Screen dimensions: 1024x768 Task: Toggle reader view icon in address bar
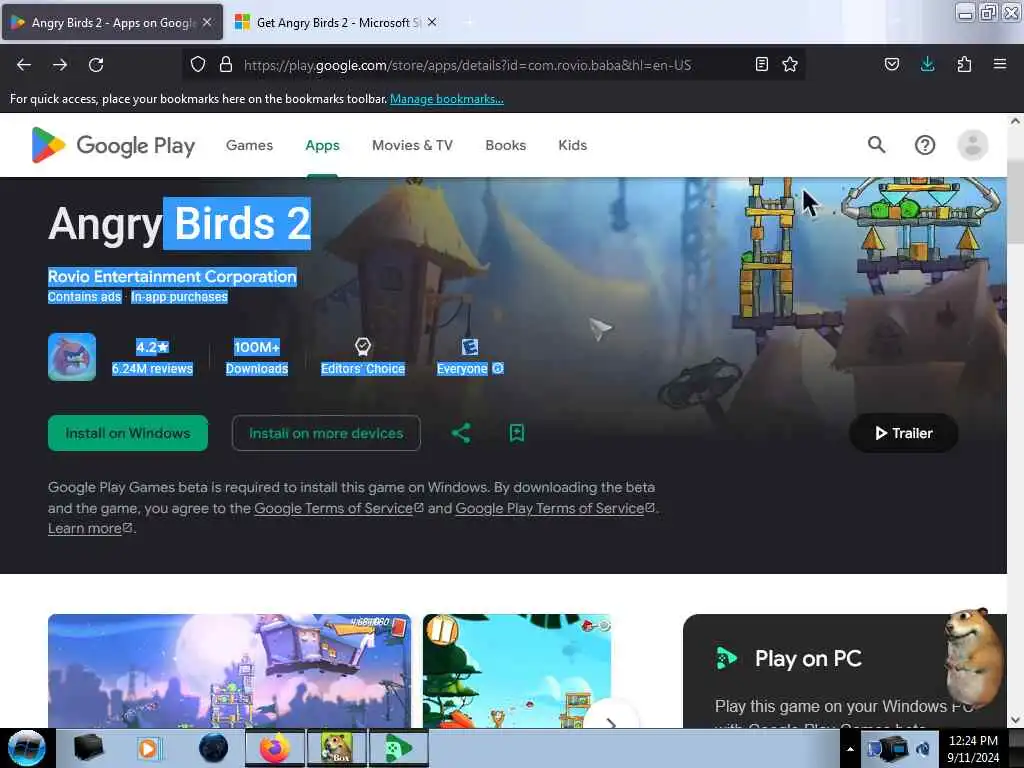coord(761,64)
